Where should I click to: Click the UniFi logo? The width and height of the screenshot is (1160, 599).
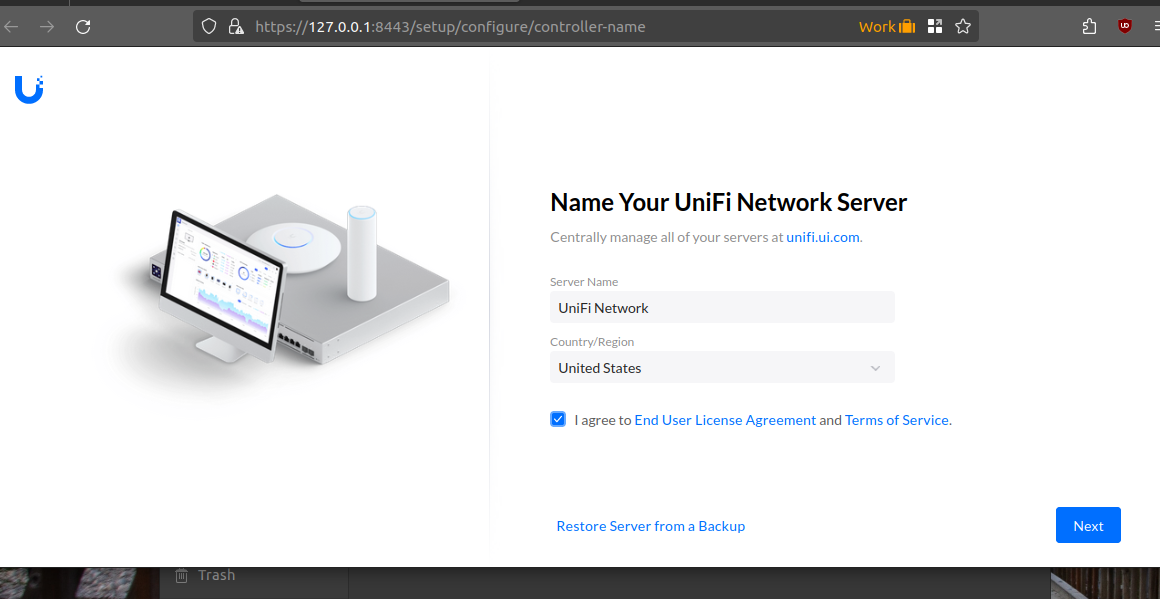29,89
